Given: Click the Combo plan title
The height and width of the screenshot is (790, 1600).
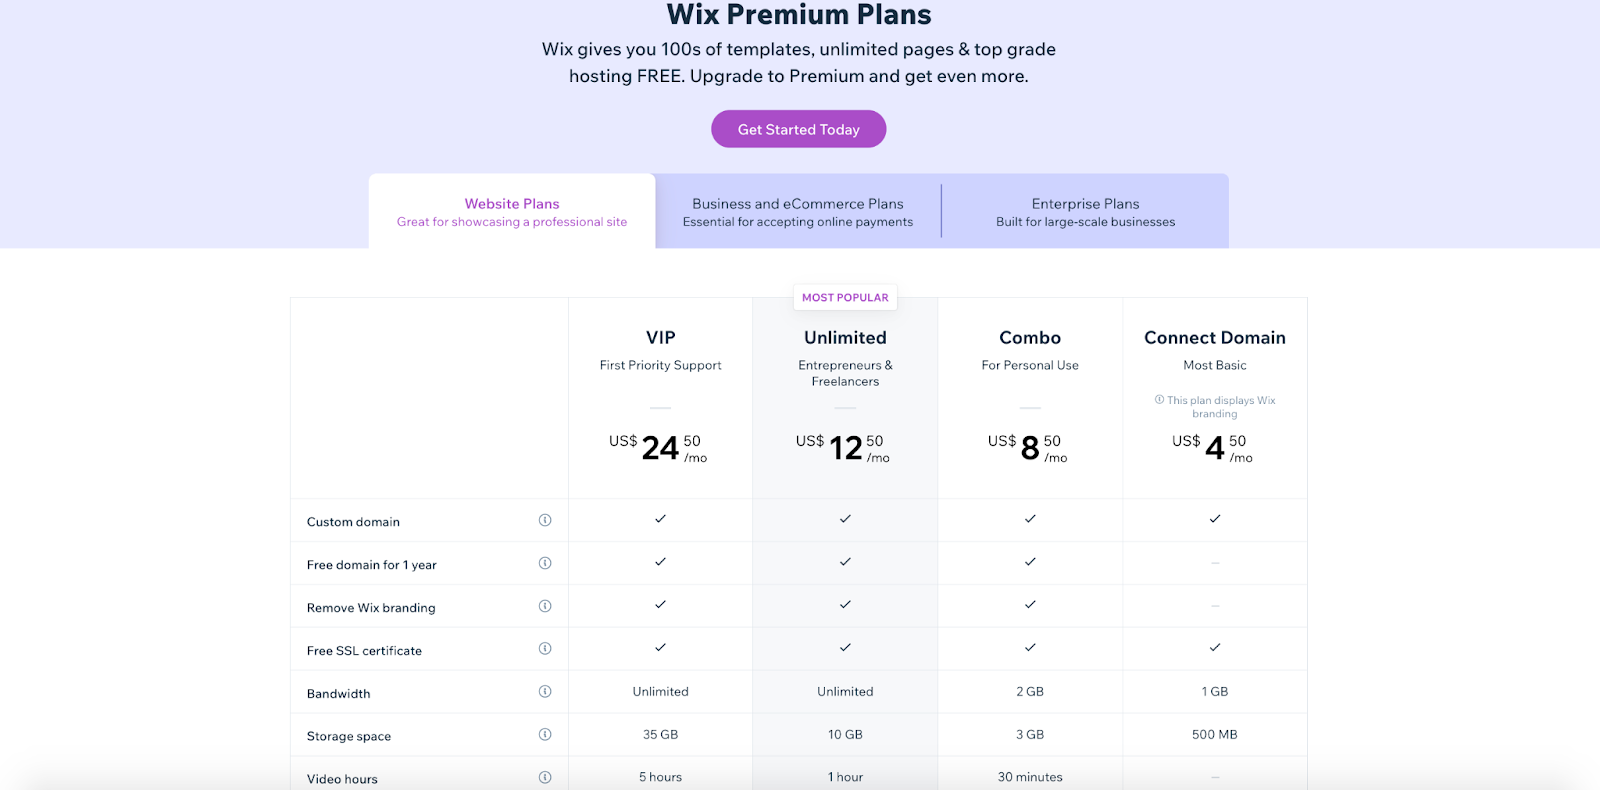Looking at the screenshot, I should coord(1030,338).
